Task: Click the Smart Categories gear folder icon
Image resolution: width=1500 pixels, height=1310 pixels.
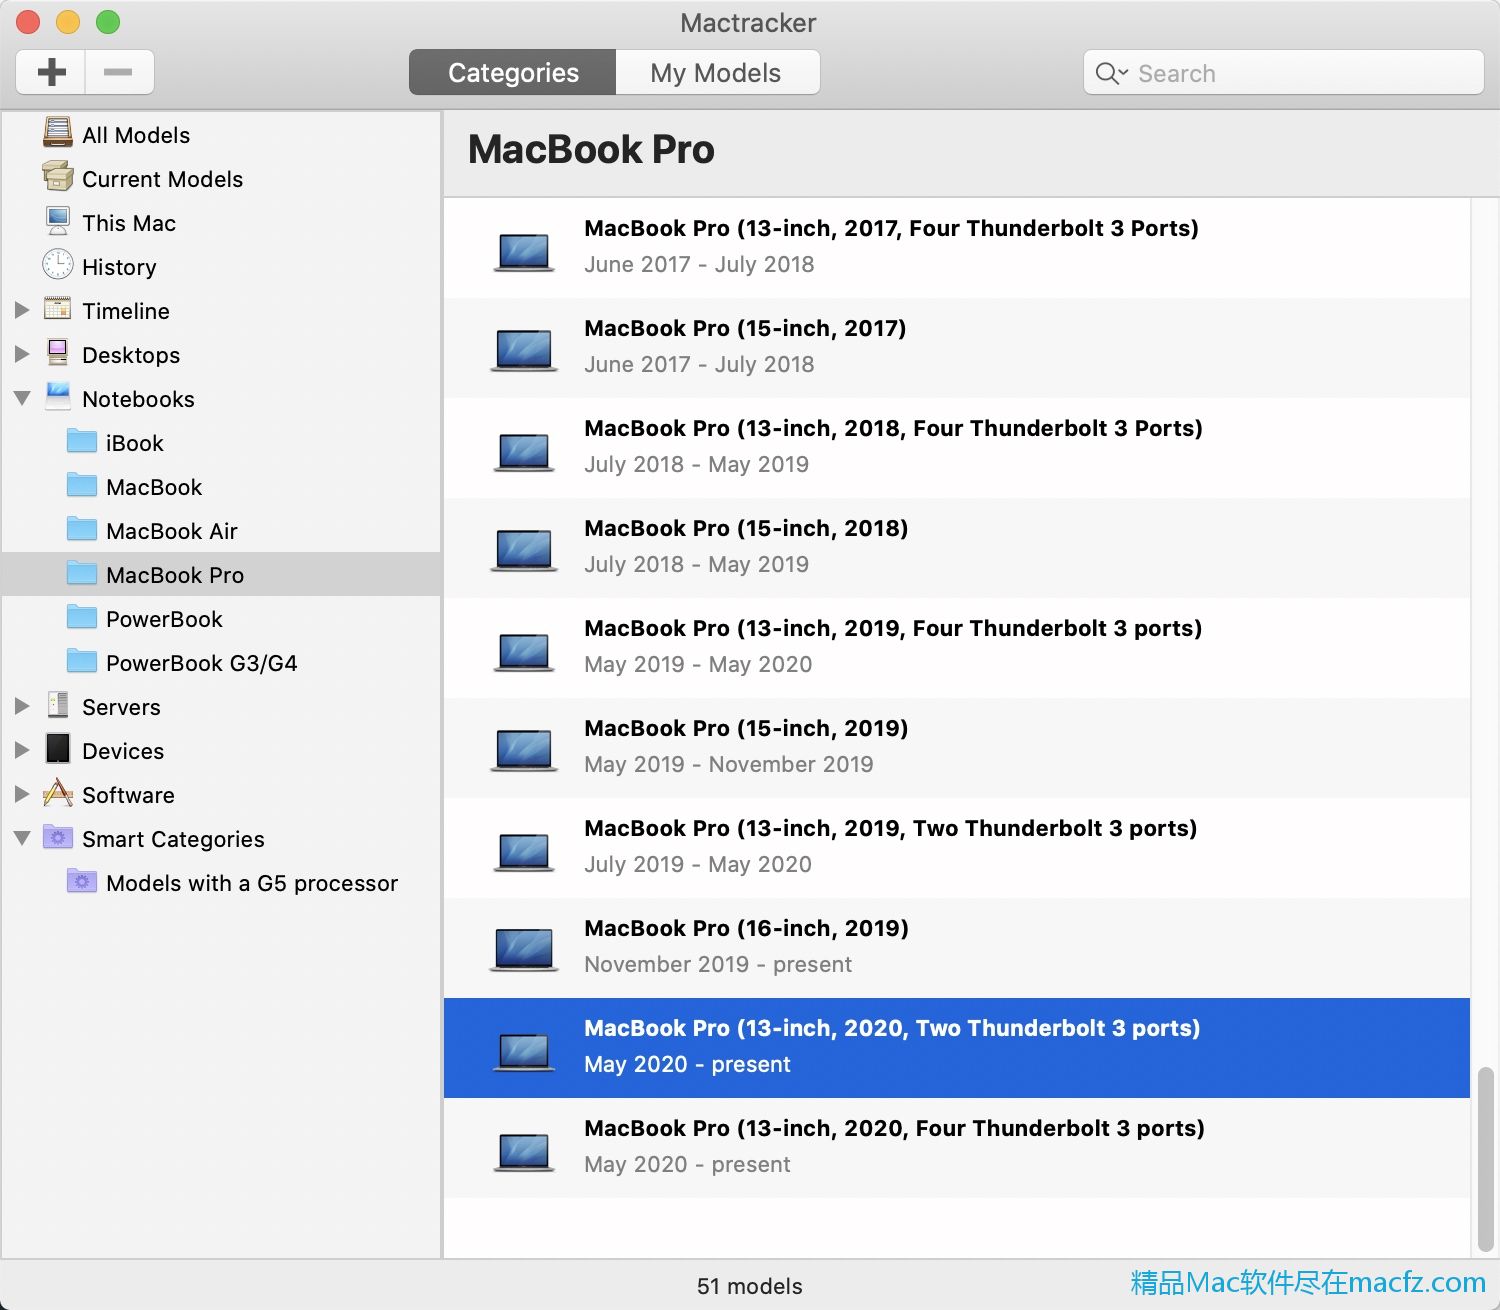Action: coord(58,837)
